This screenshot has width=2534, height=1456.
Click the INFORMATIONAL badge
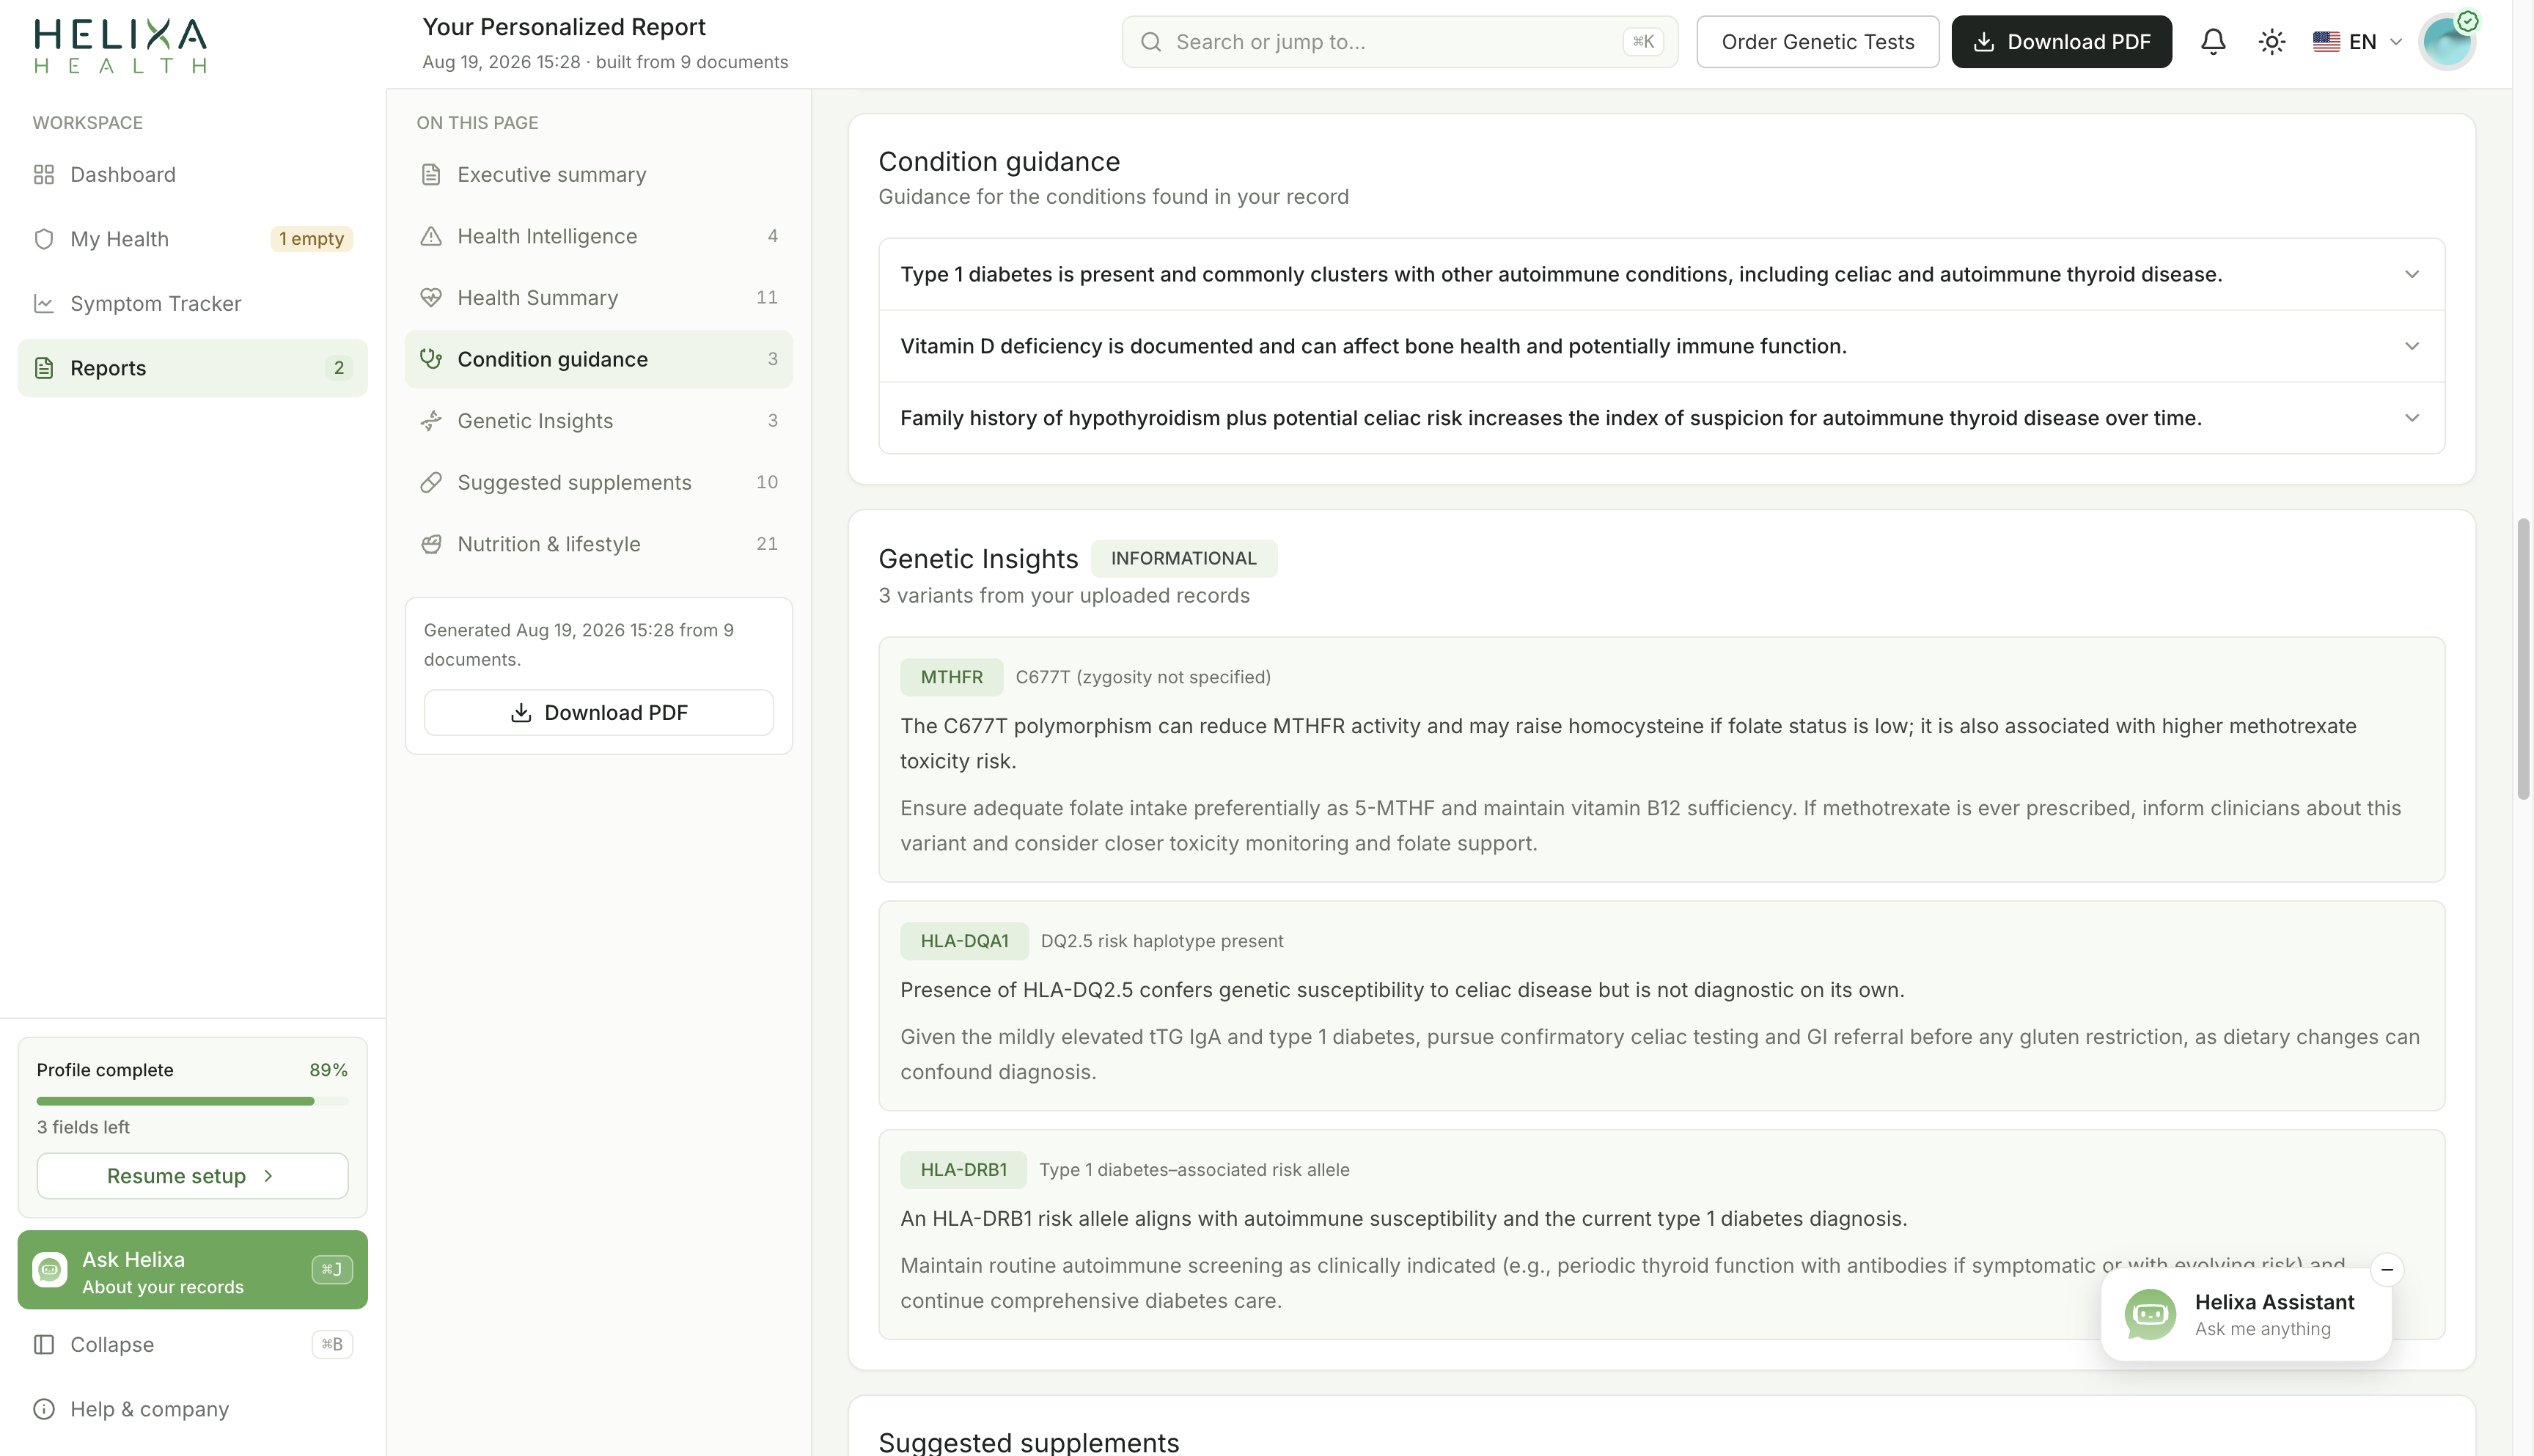[1183, 559]
